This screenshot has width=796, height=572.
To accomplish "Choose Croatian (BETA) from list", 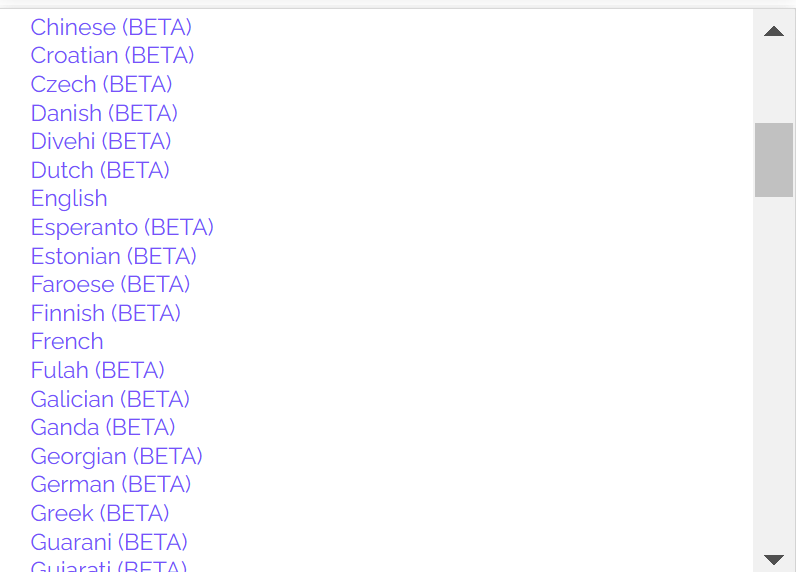I will [112, 55].
